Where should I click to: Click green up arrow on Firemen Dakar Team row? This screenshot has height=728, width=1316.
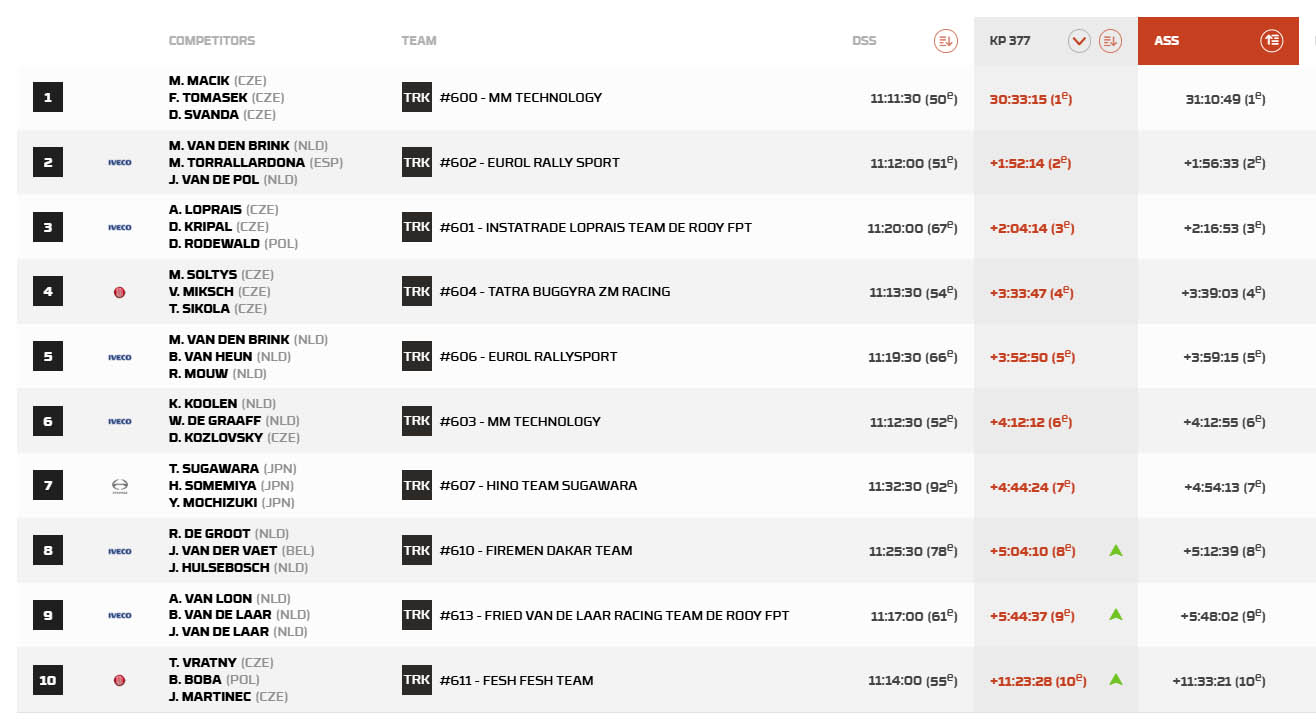coord(1116,550)
